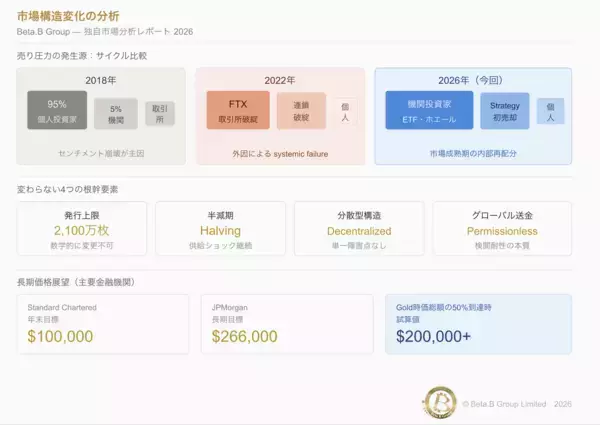This screenshot has height=425, width=600.
Task: Click the Bitcoin coin logo in the footer
Action: [x=440, y=402]
